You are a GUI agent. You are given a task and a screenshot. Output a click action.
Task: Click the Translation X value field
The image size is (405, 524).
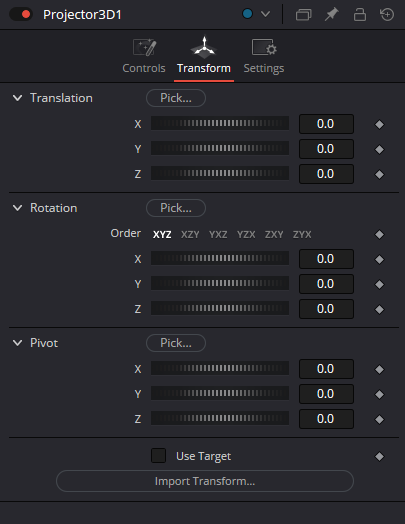point(326,124)
